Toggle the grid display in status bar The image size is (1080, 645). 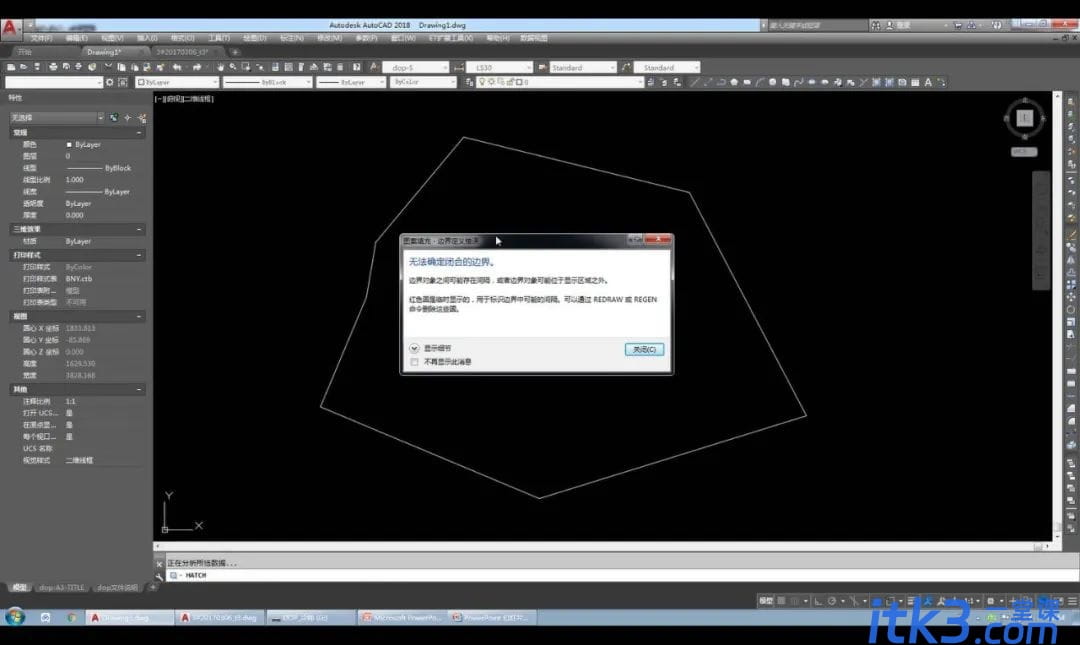[x=781, y=601]
